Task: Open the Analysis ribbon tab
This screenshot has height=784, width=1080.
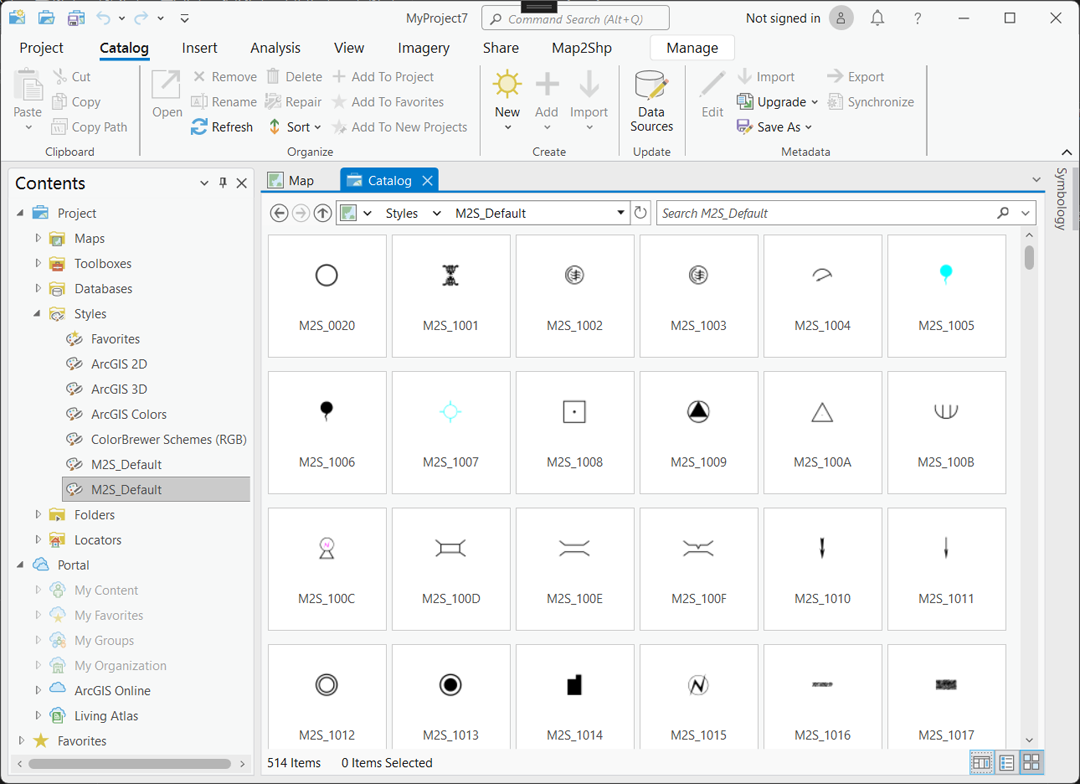Action: [x=275, y=48]
